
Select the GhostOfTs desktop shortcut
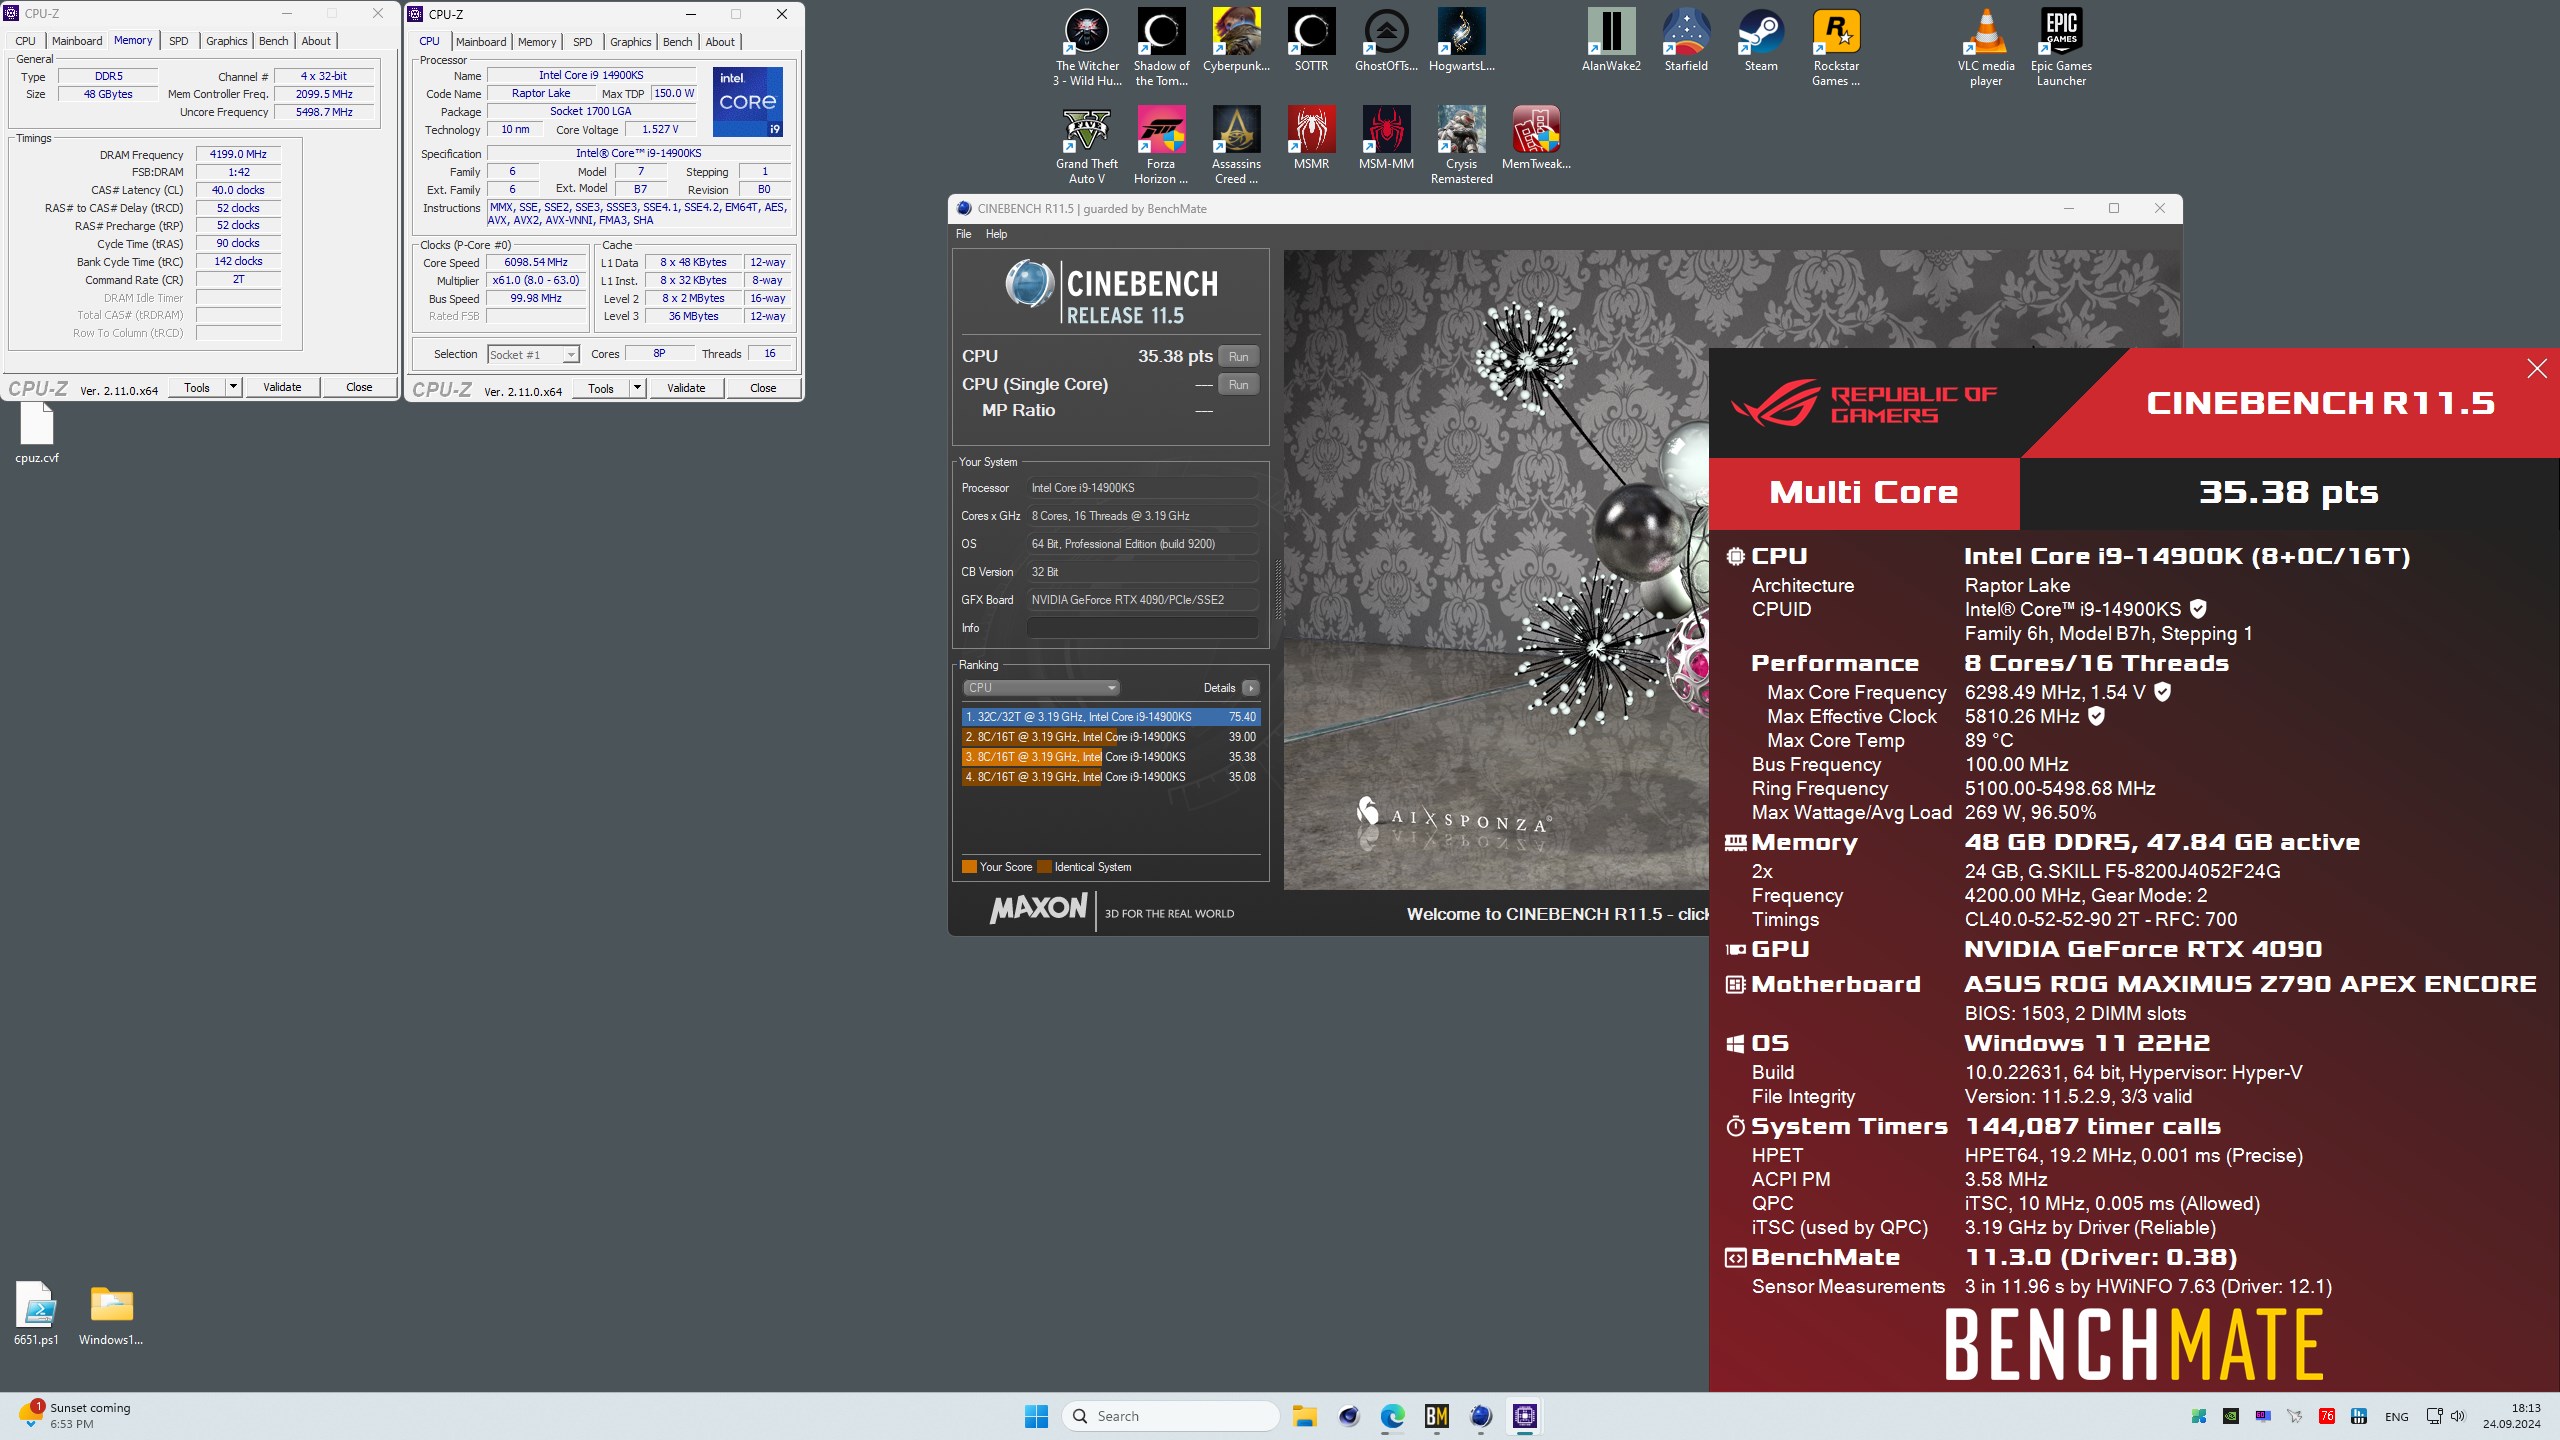coord(1386,40)
